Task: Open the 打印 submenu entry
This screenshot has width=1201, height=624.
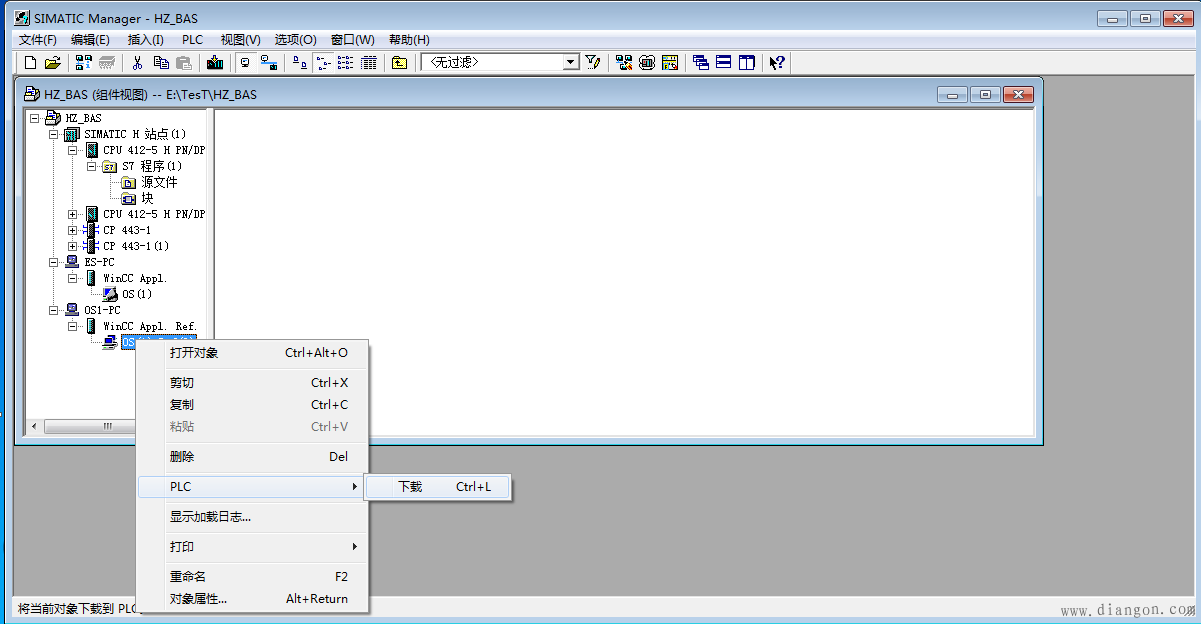Action: pyautogui.click(x=252, y=547)
